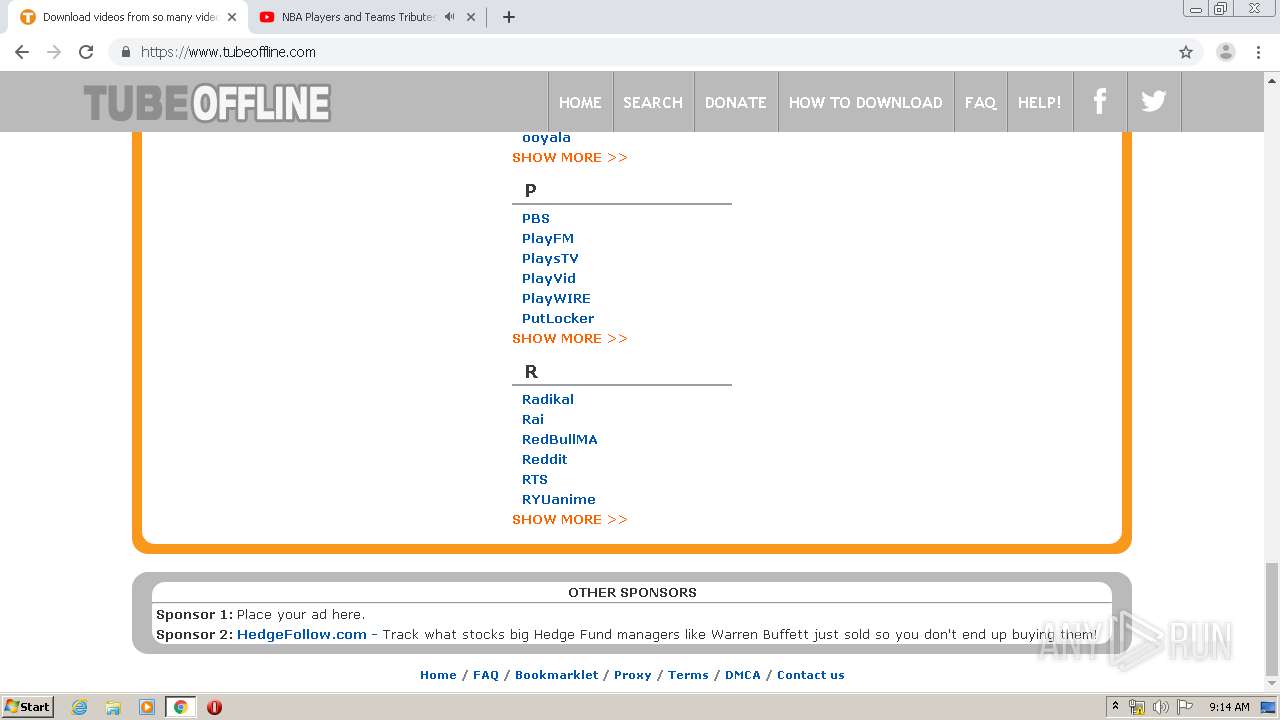The height and width of the screenshot is (720, 1280).
Task: Click the network tray icon
Action: (1137, 707)
